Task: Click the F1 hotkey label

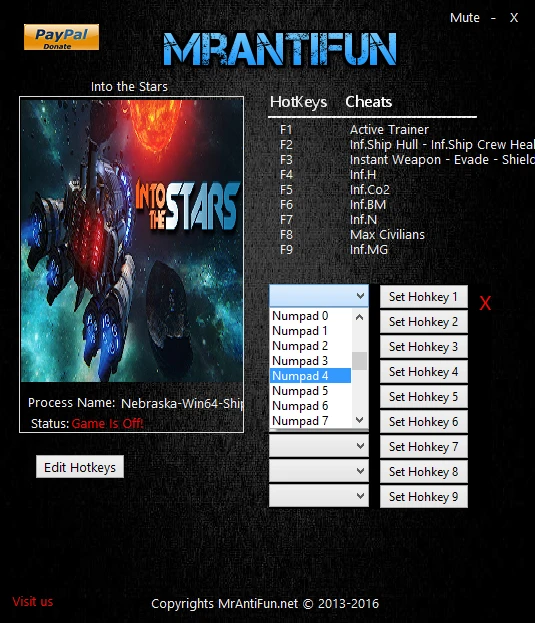Action: (x=286, y=130)
